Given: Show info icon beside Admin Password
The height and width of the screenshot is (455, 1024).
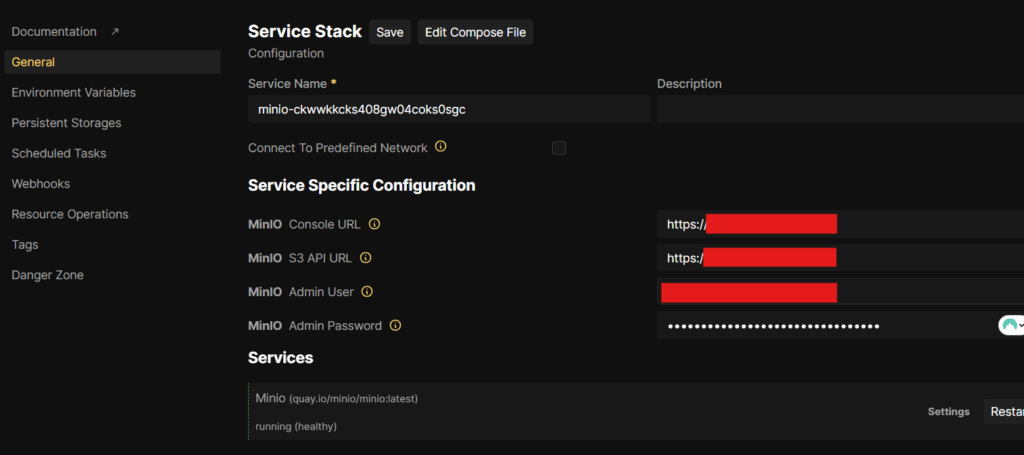Looking at the screenshot, I should [x=395, y=325].
